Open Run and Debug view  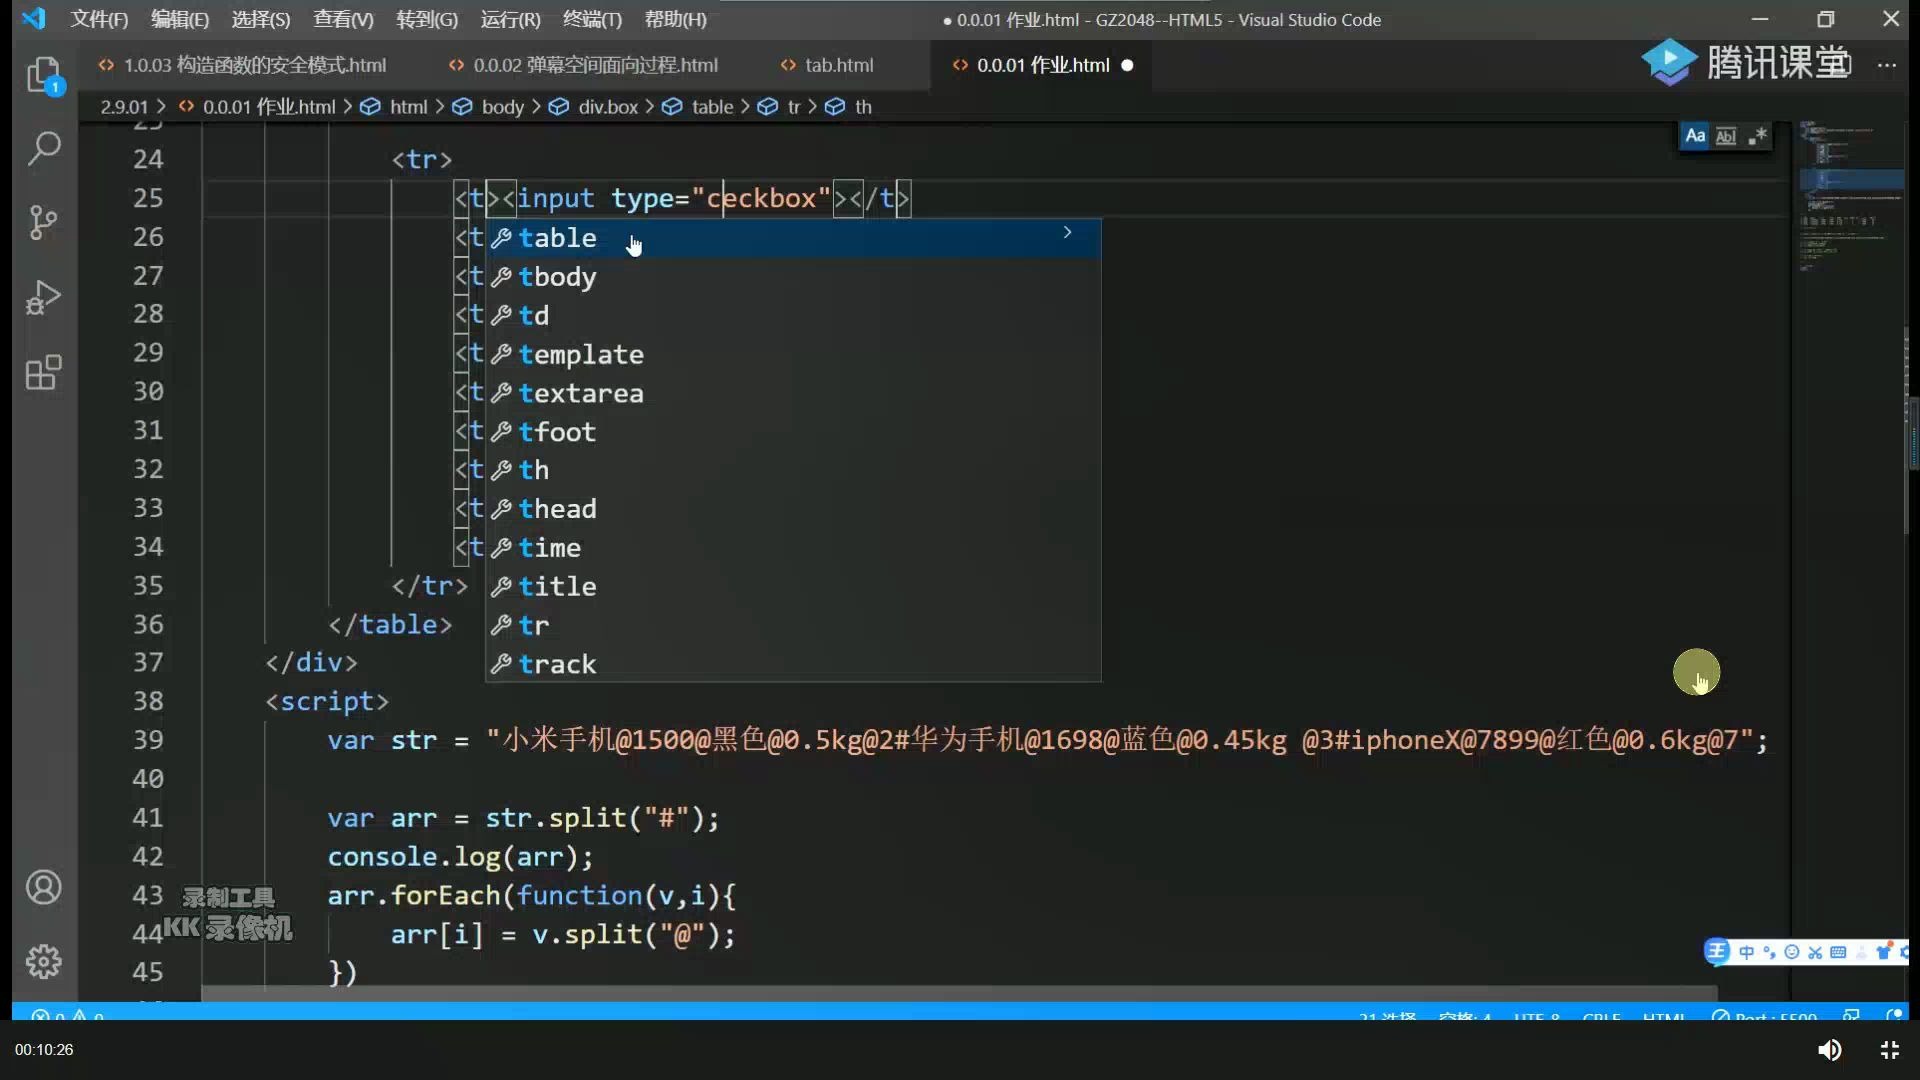(43, 297)
